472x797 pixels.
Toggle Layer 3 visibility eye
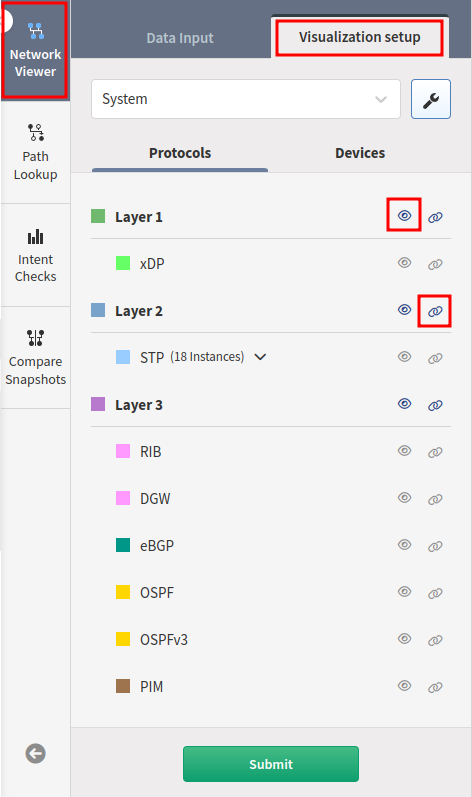(x=404, y=404)
